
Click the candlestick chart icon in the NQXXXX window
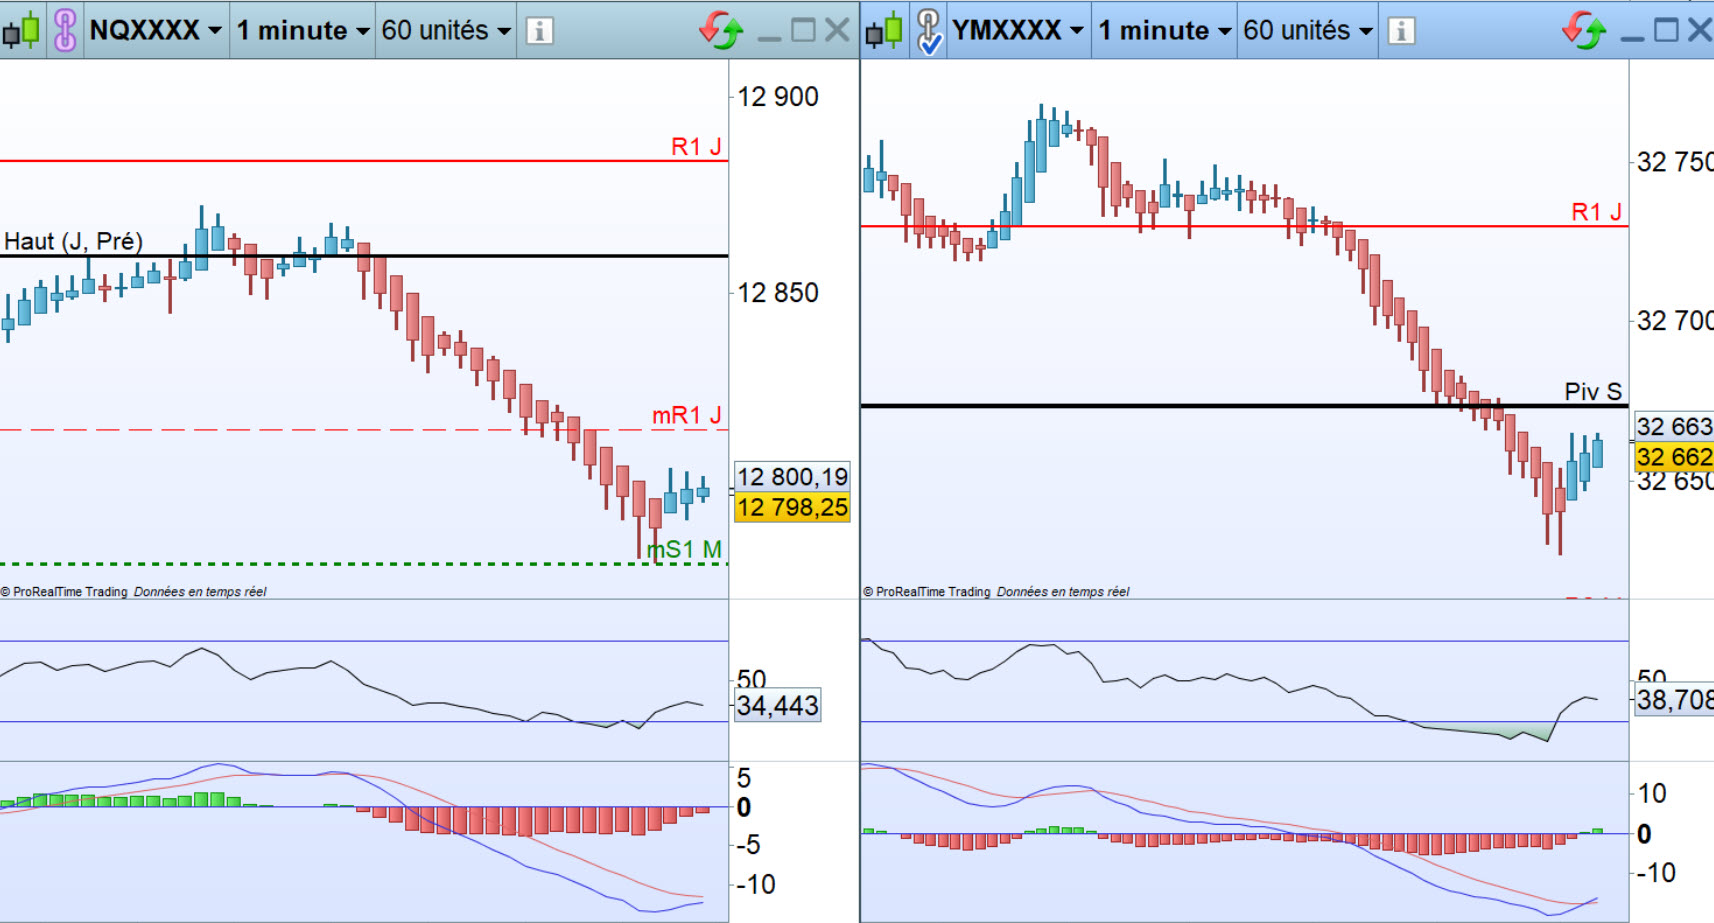[21, 31]
